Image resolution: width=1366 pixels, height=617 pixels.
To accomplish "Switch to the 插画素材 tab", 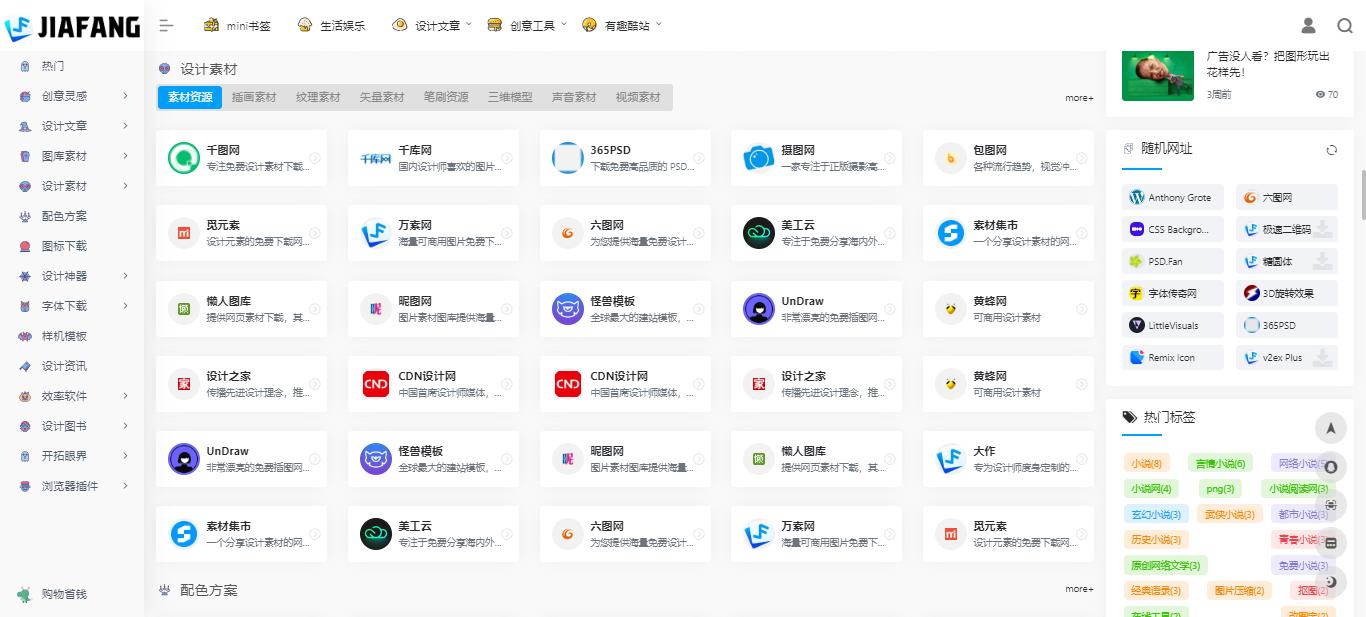I will click(x=254, y=97).
